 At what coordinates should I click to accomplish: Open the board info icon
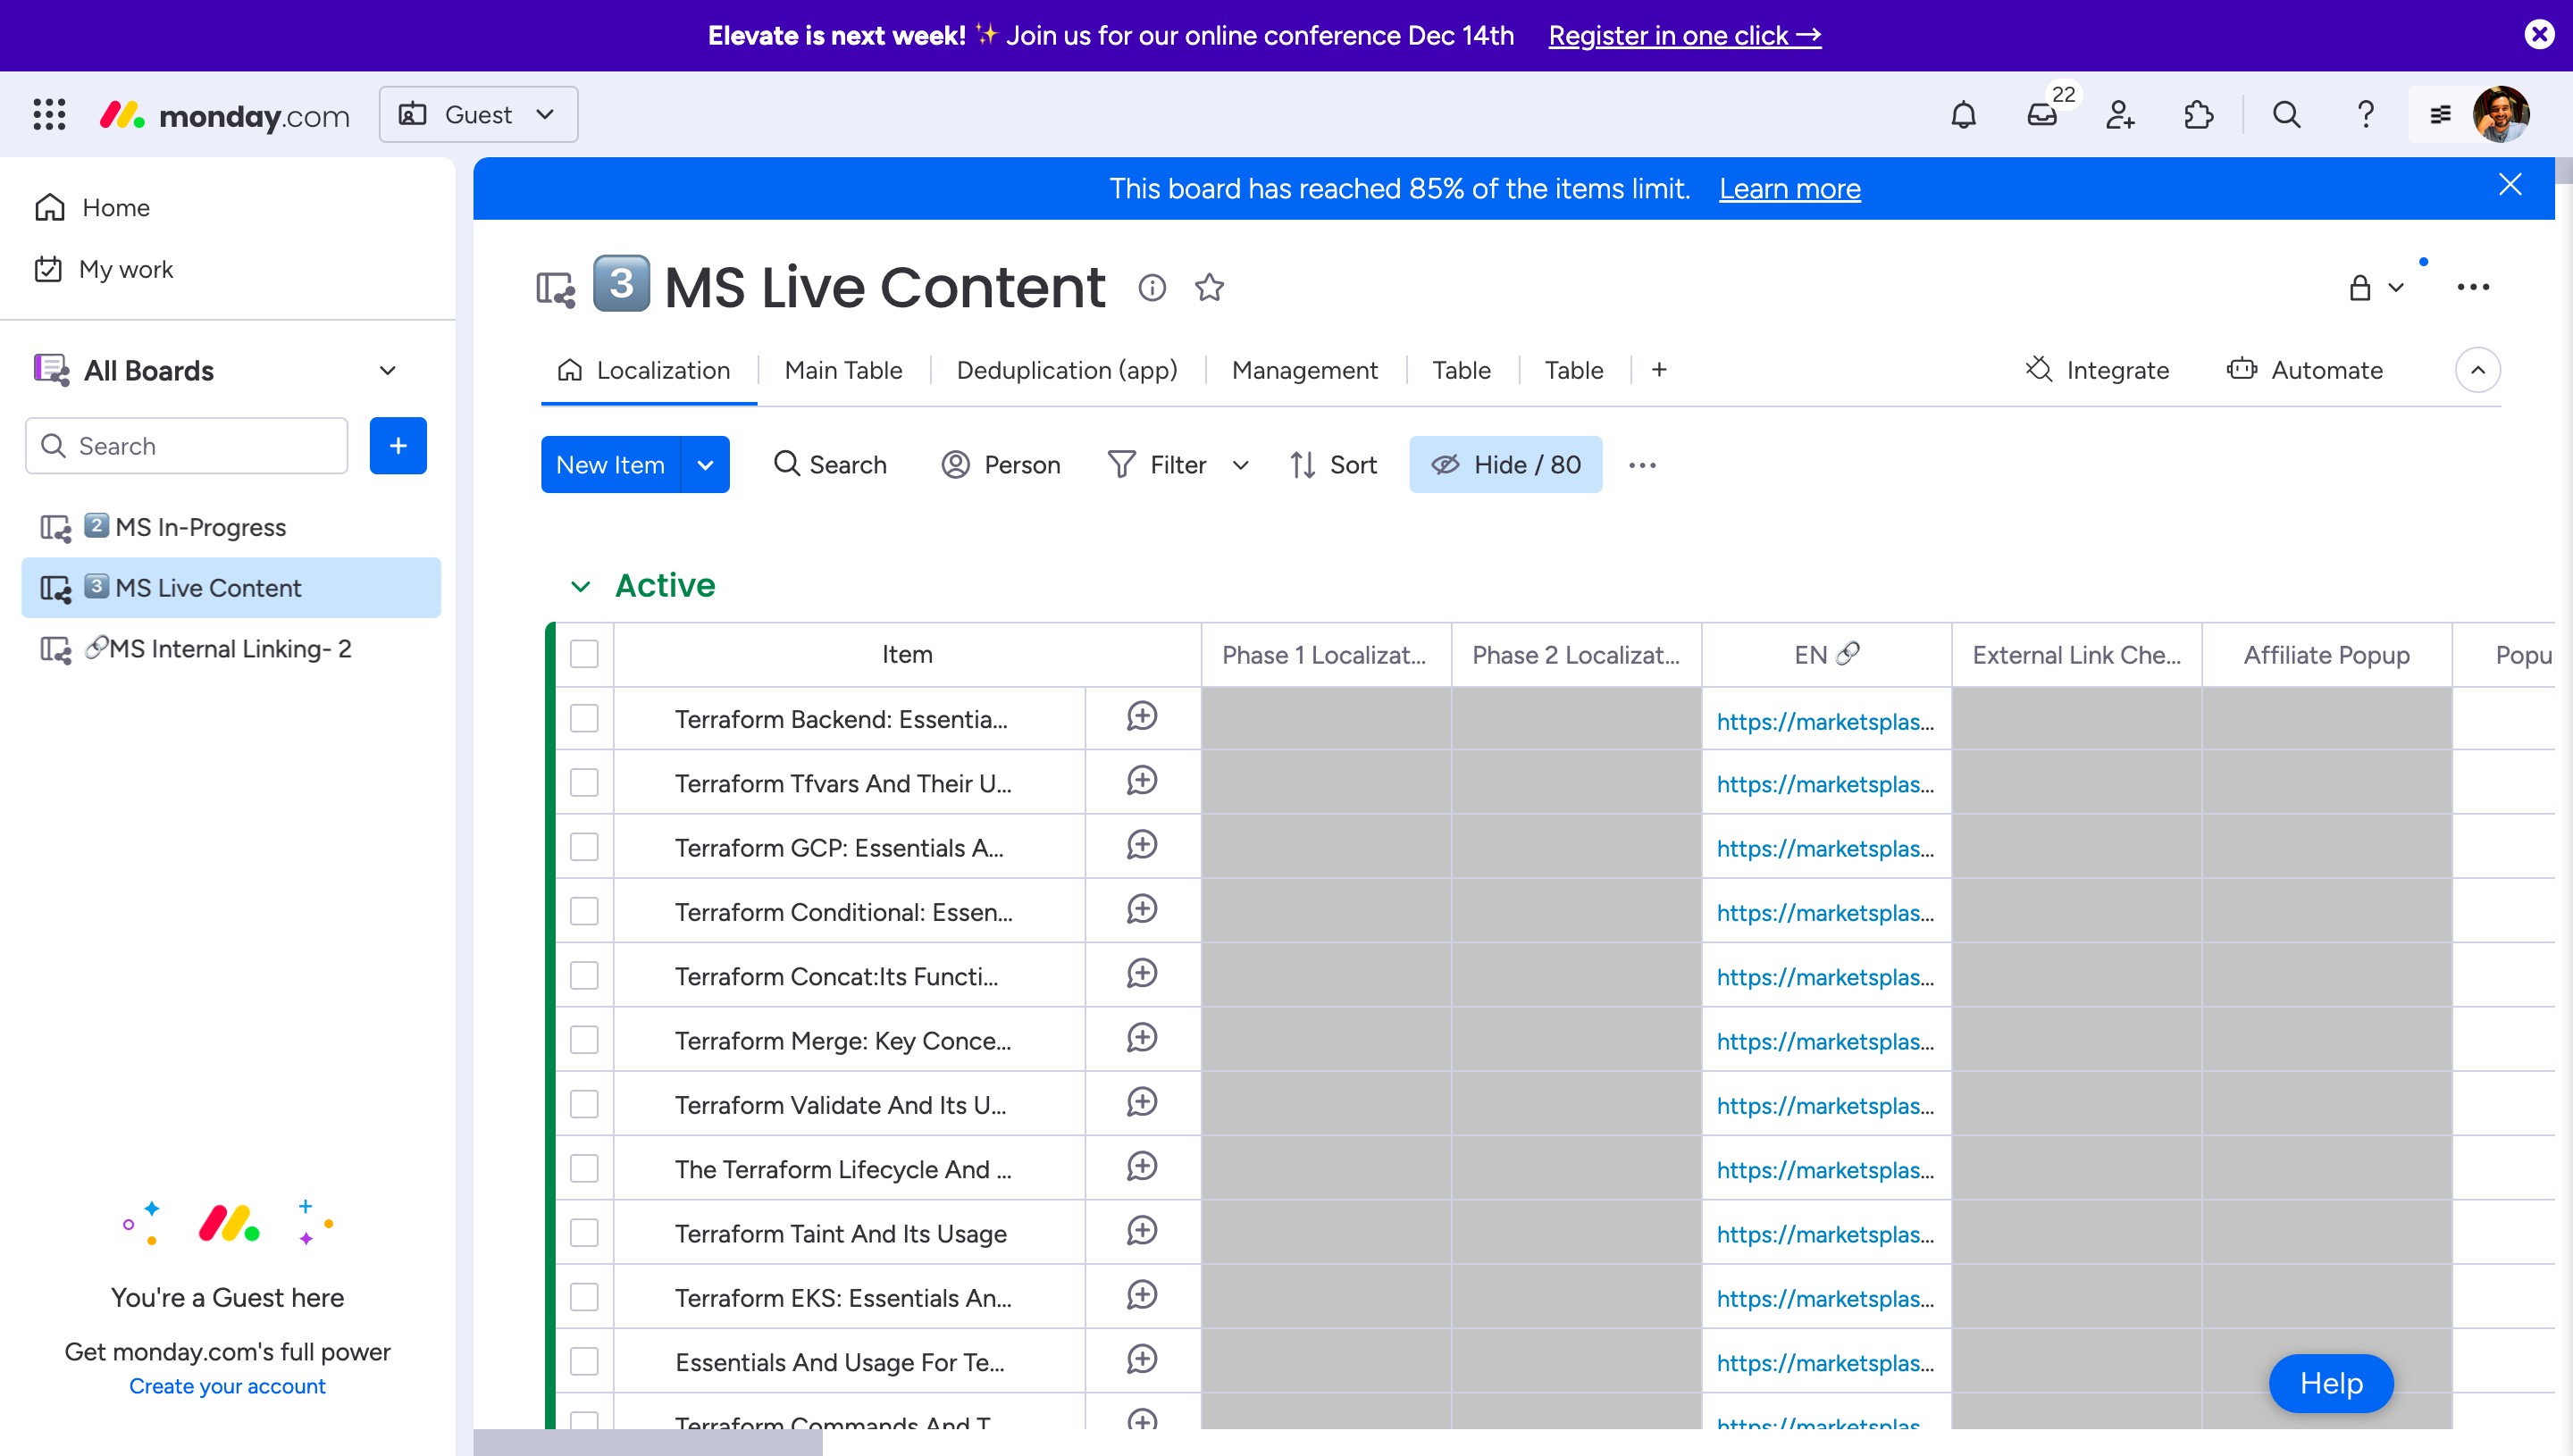pyautogui.click(x=1152, y=288)
